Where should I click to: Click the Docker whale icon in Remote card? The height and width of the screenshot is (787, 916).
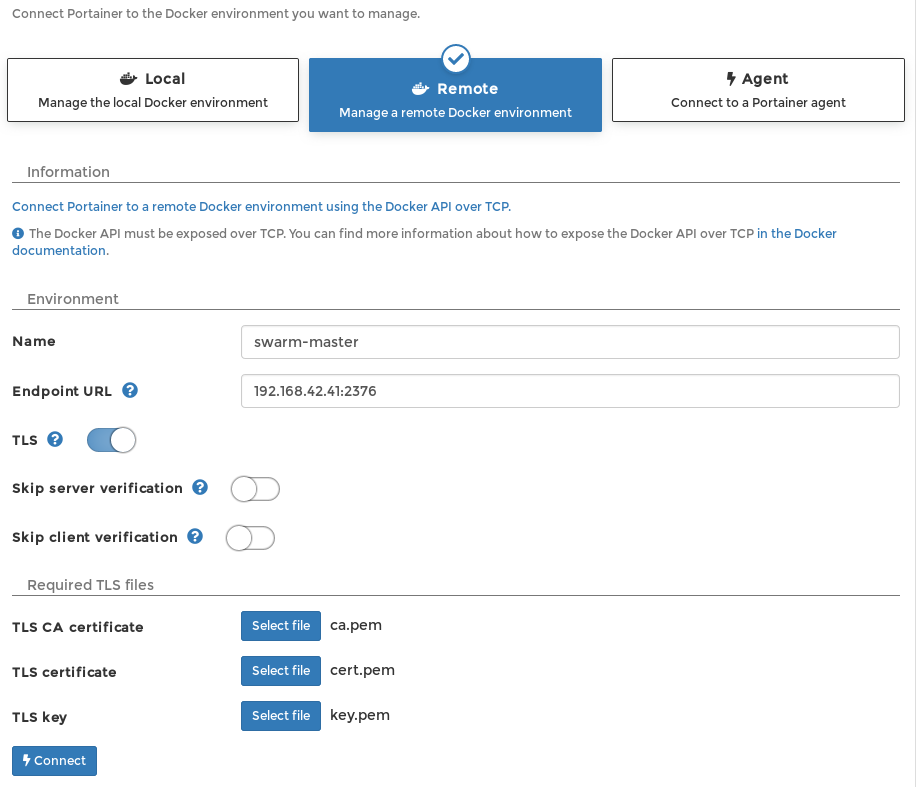pyautogui.click(x=421, y=89)
